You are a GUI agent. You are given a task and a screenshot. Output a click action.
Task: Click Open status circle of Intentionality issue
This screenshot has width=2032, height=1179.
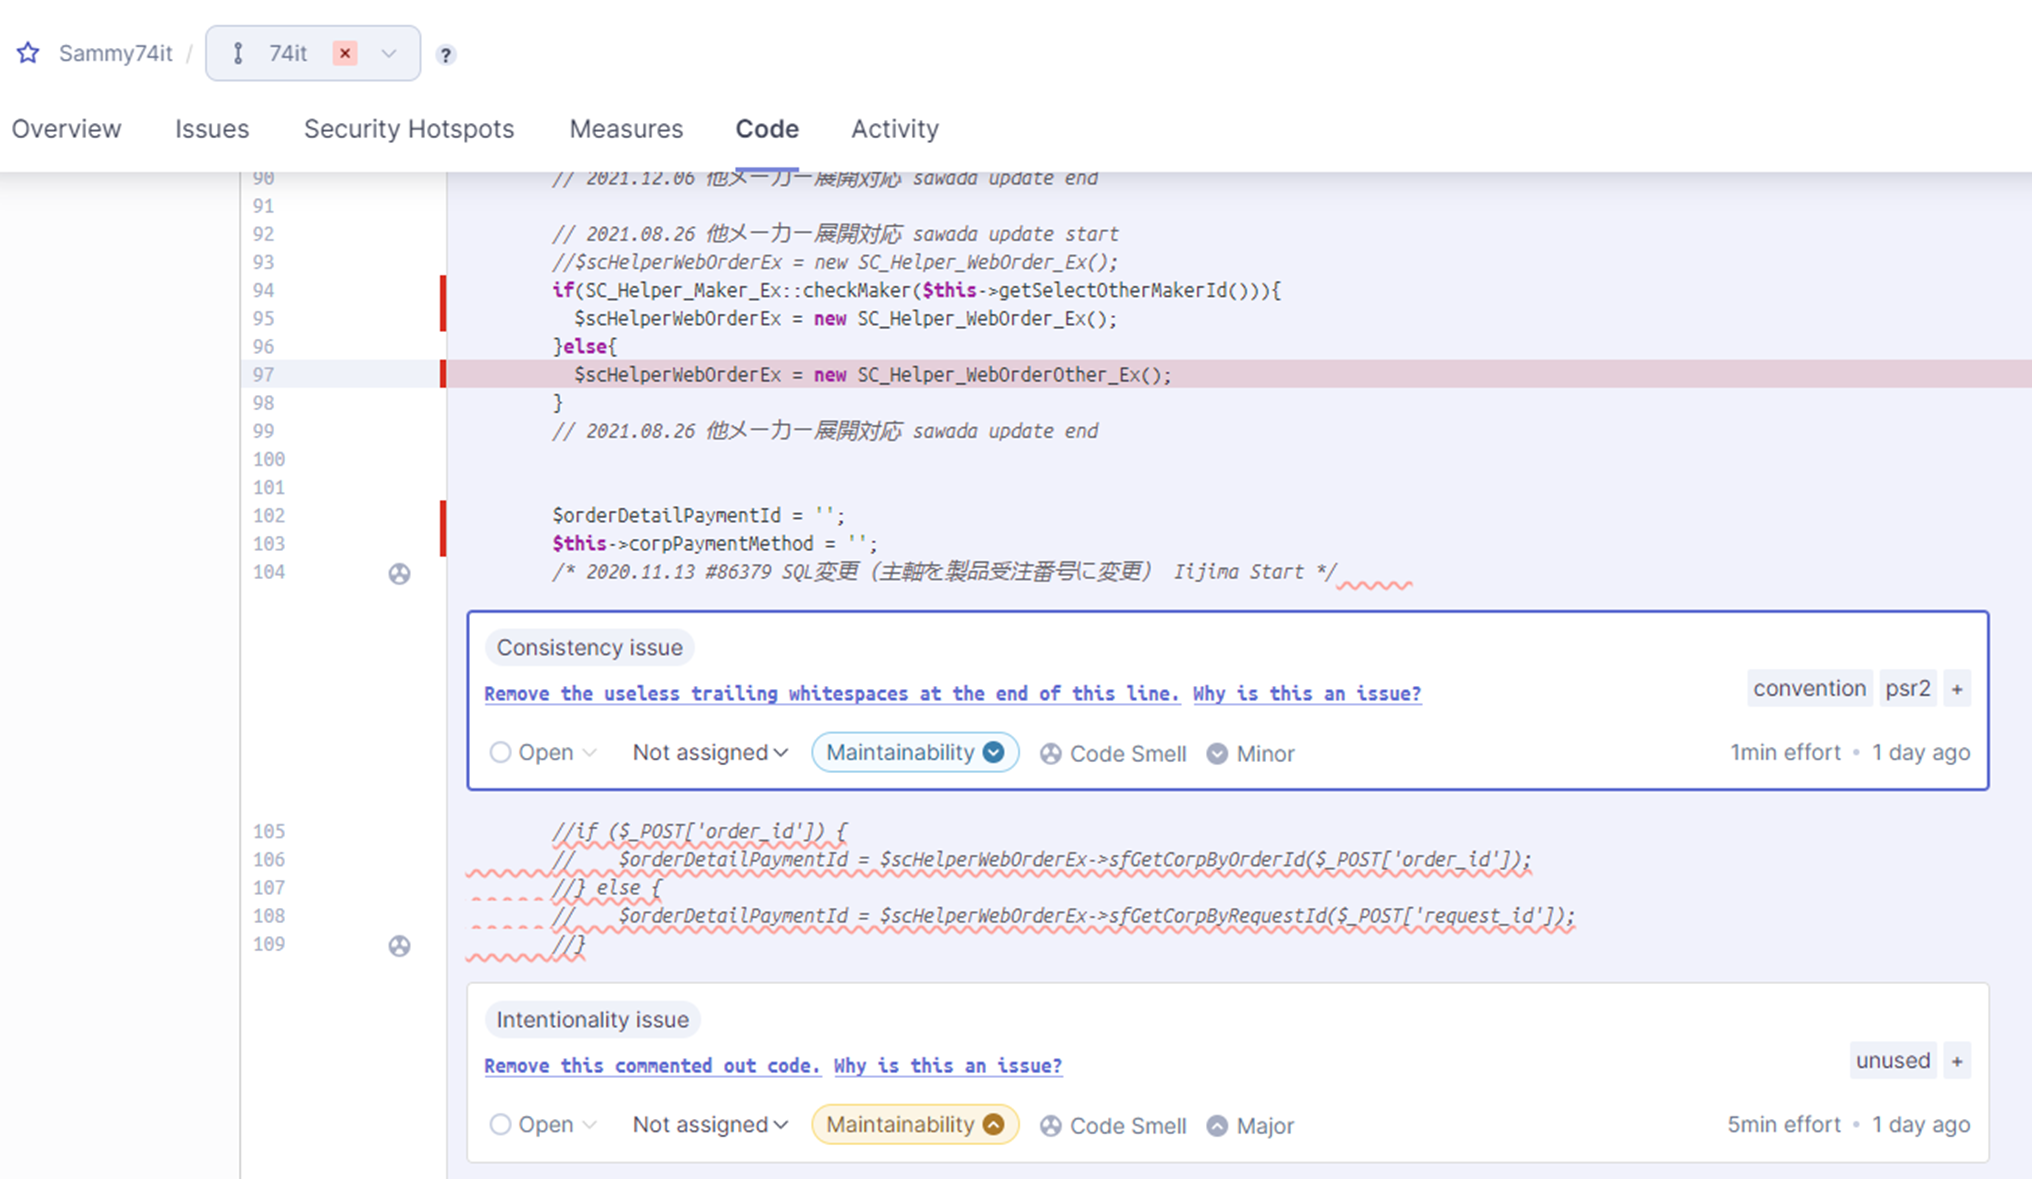click(x=500, y=1124)
